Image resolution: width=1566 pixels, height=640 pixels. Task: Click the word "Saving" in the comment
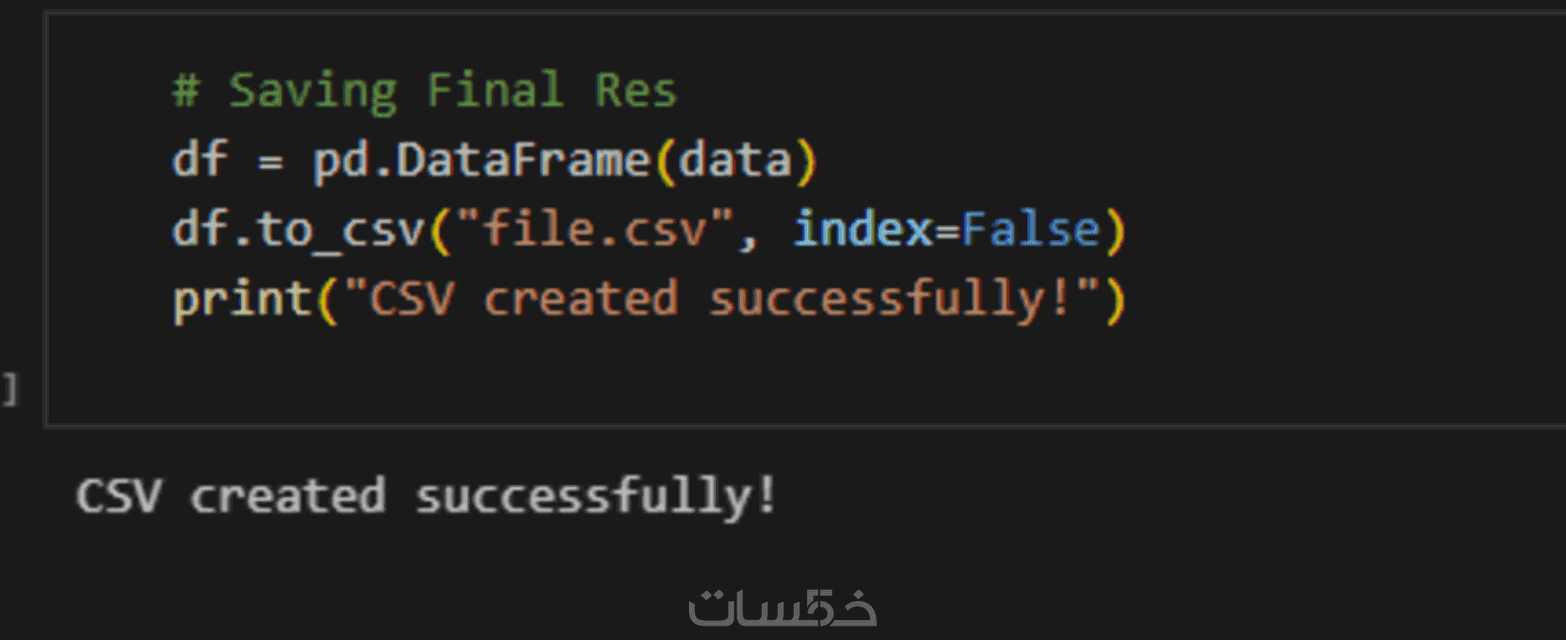click(313, 91)
